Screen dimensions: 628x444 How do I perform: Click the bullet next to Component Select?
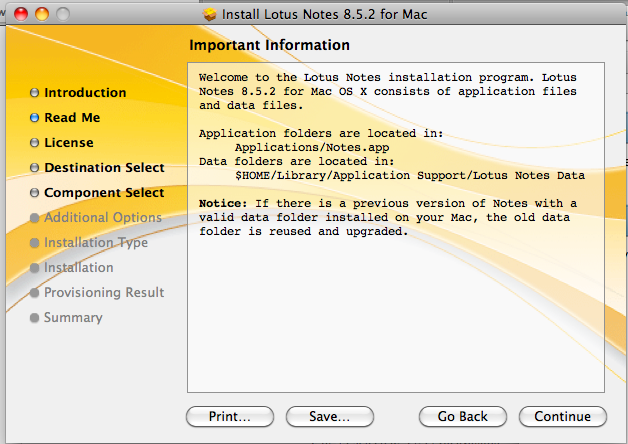[x=34, y=193]
